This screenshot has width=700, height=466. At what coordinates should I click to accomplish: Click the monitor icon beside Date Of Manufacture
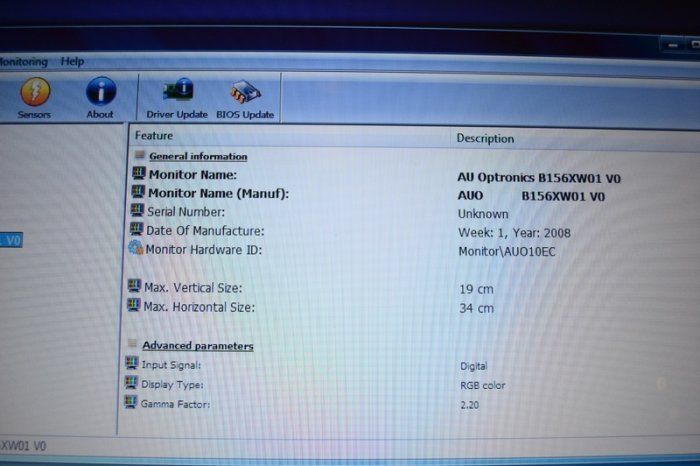[136, 229]
